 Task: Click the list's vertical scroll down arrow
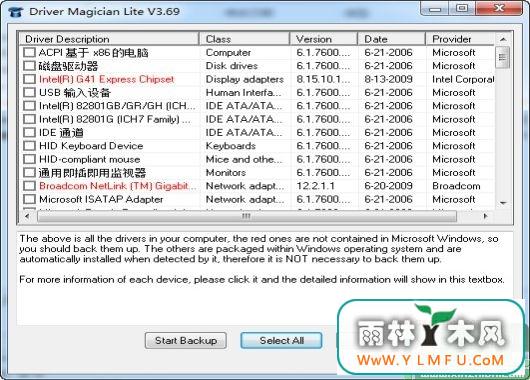tap(503, 203)
